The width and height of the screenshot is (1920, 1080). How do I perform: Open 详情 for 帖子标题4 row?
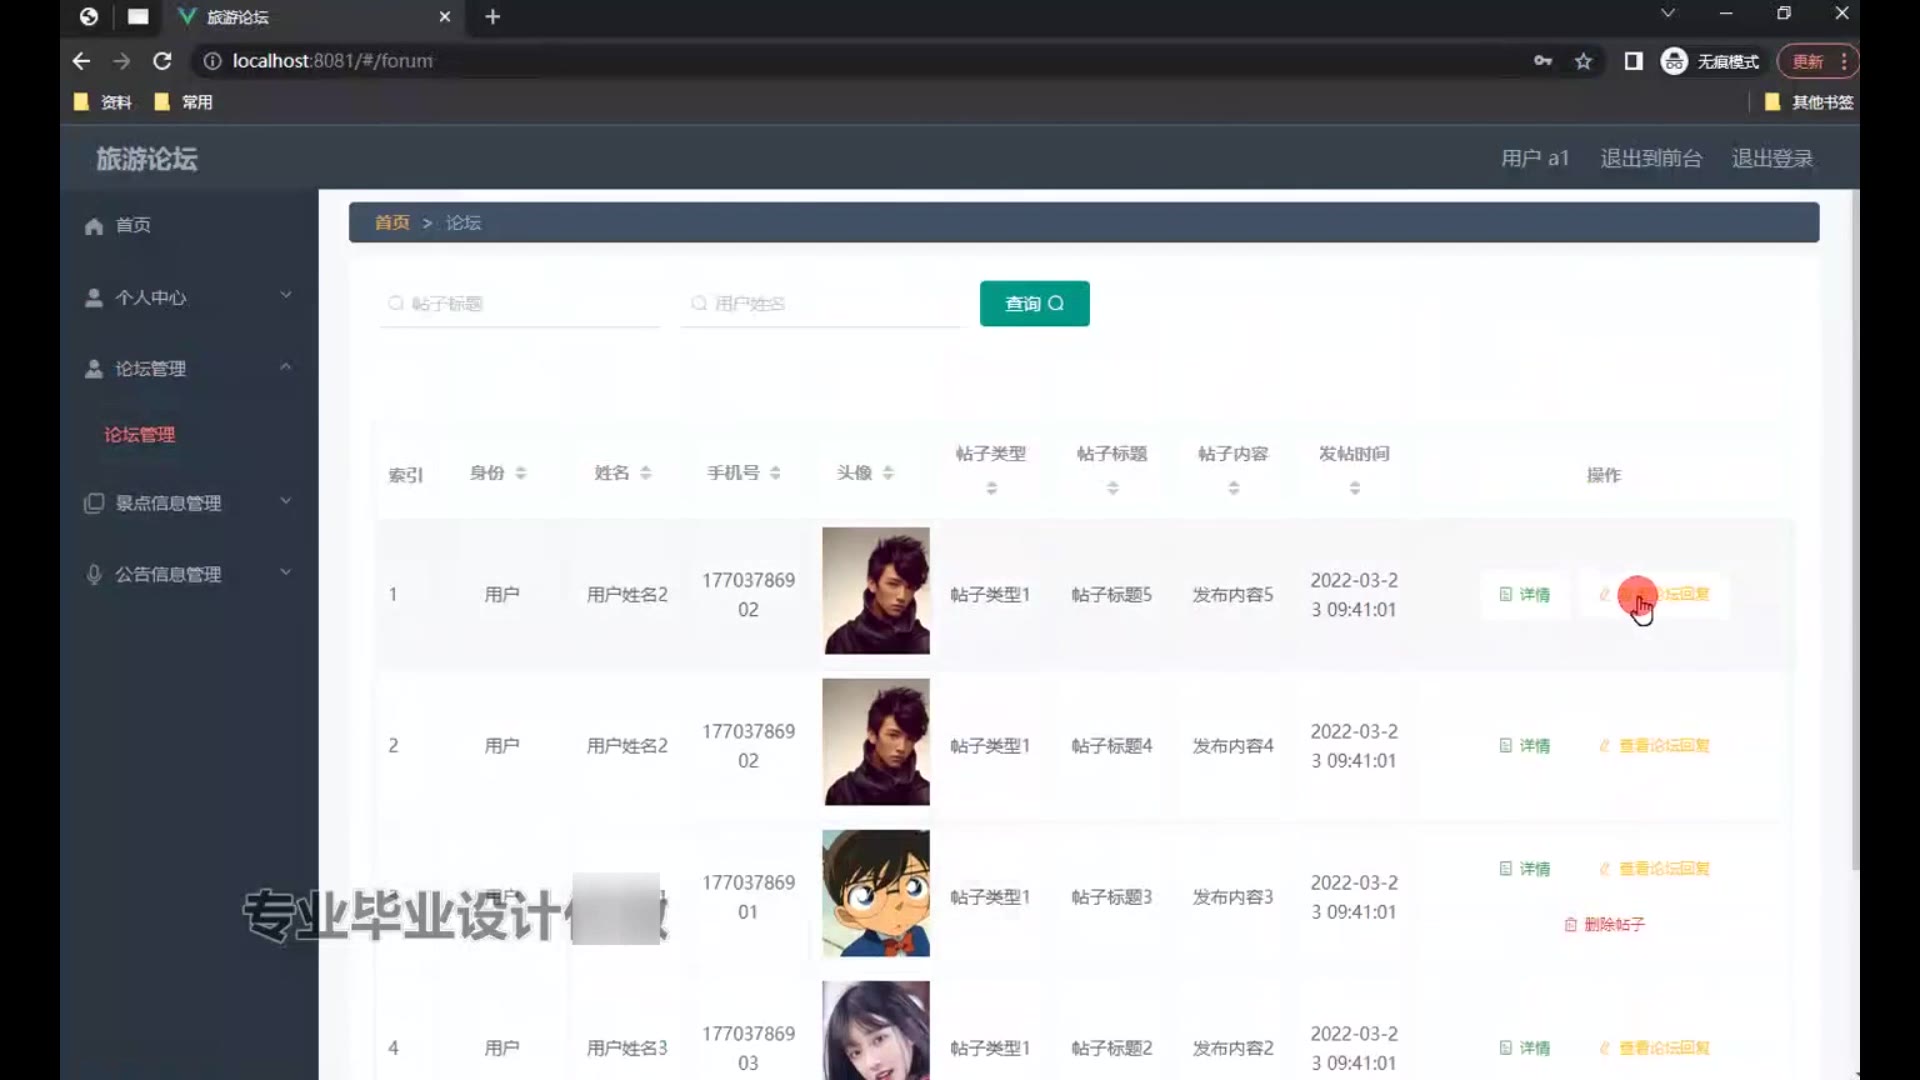coord(1525,745)
